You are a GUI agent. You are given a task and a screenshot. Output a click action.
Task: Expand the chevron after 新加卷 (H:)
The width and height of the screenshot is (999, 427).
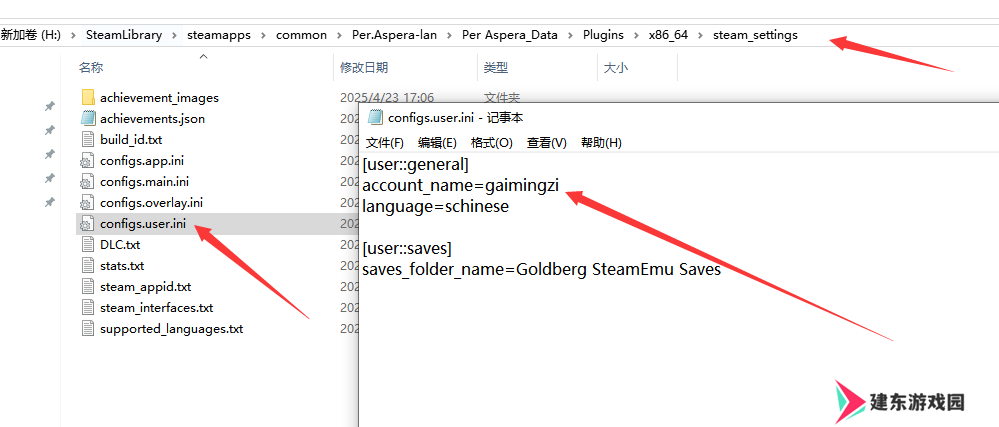coord(74,36)
